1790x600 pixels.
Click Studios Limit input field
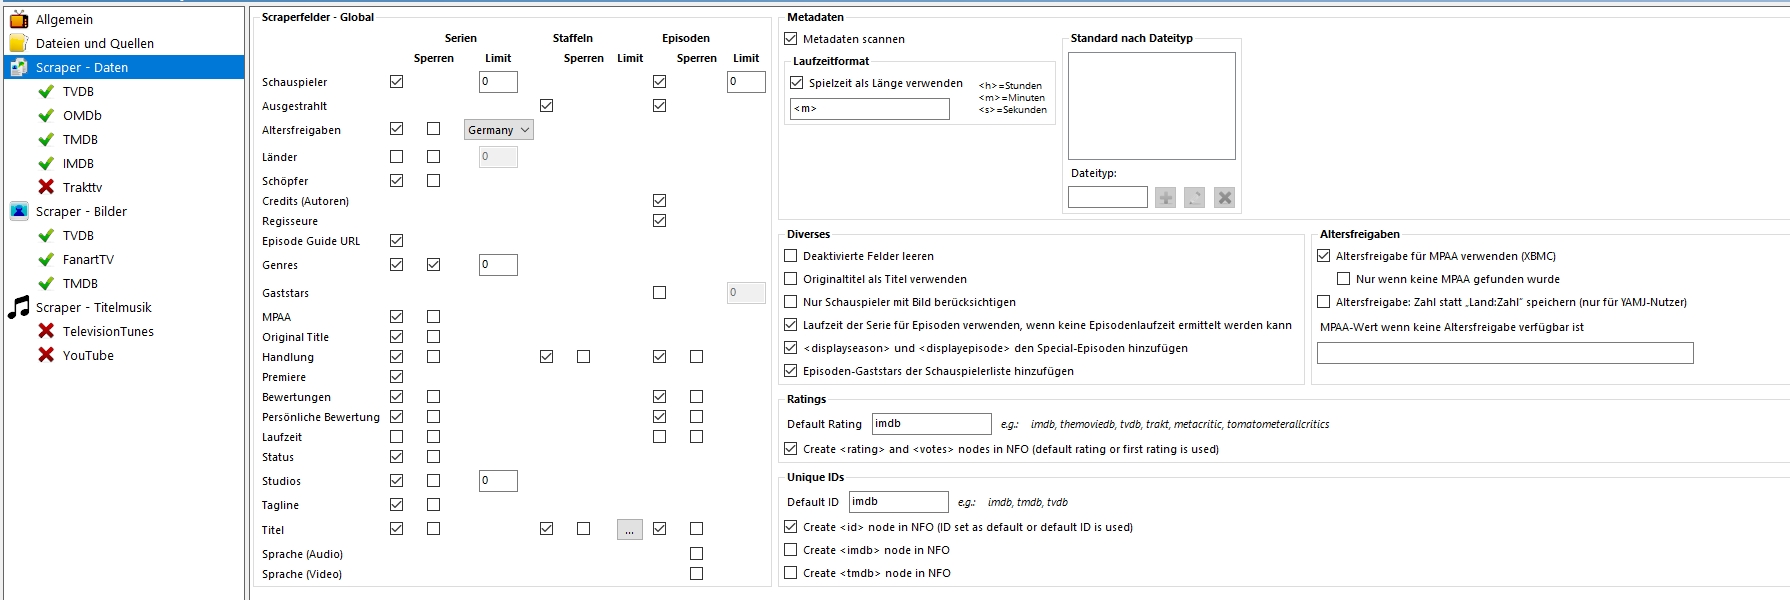pos(498,481)
